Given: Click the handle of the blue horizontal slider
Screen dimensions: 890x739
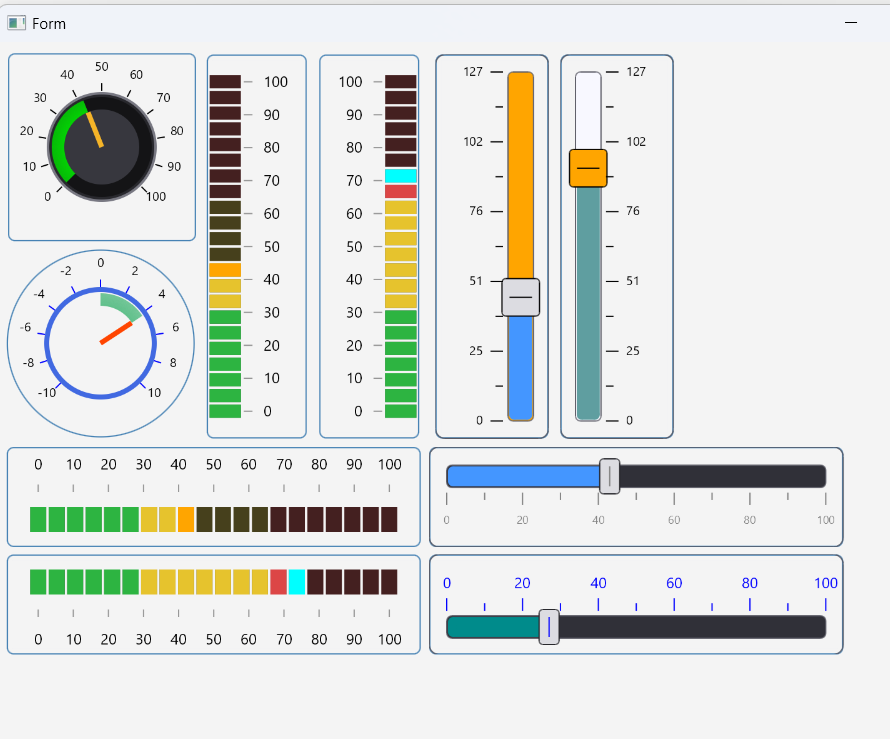Looking at the screenshot, I should tap(610, 477).
